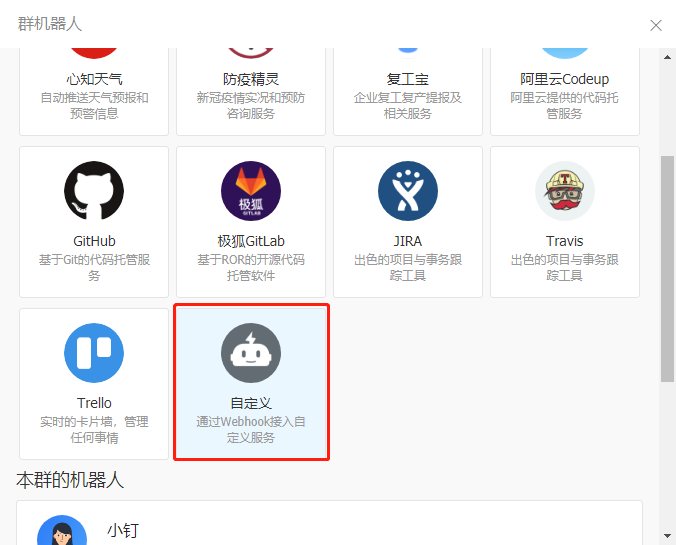
Task: Click the GitHub label text
Action: [x=94, y=241]
